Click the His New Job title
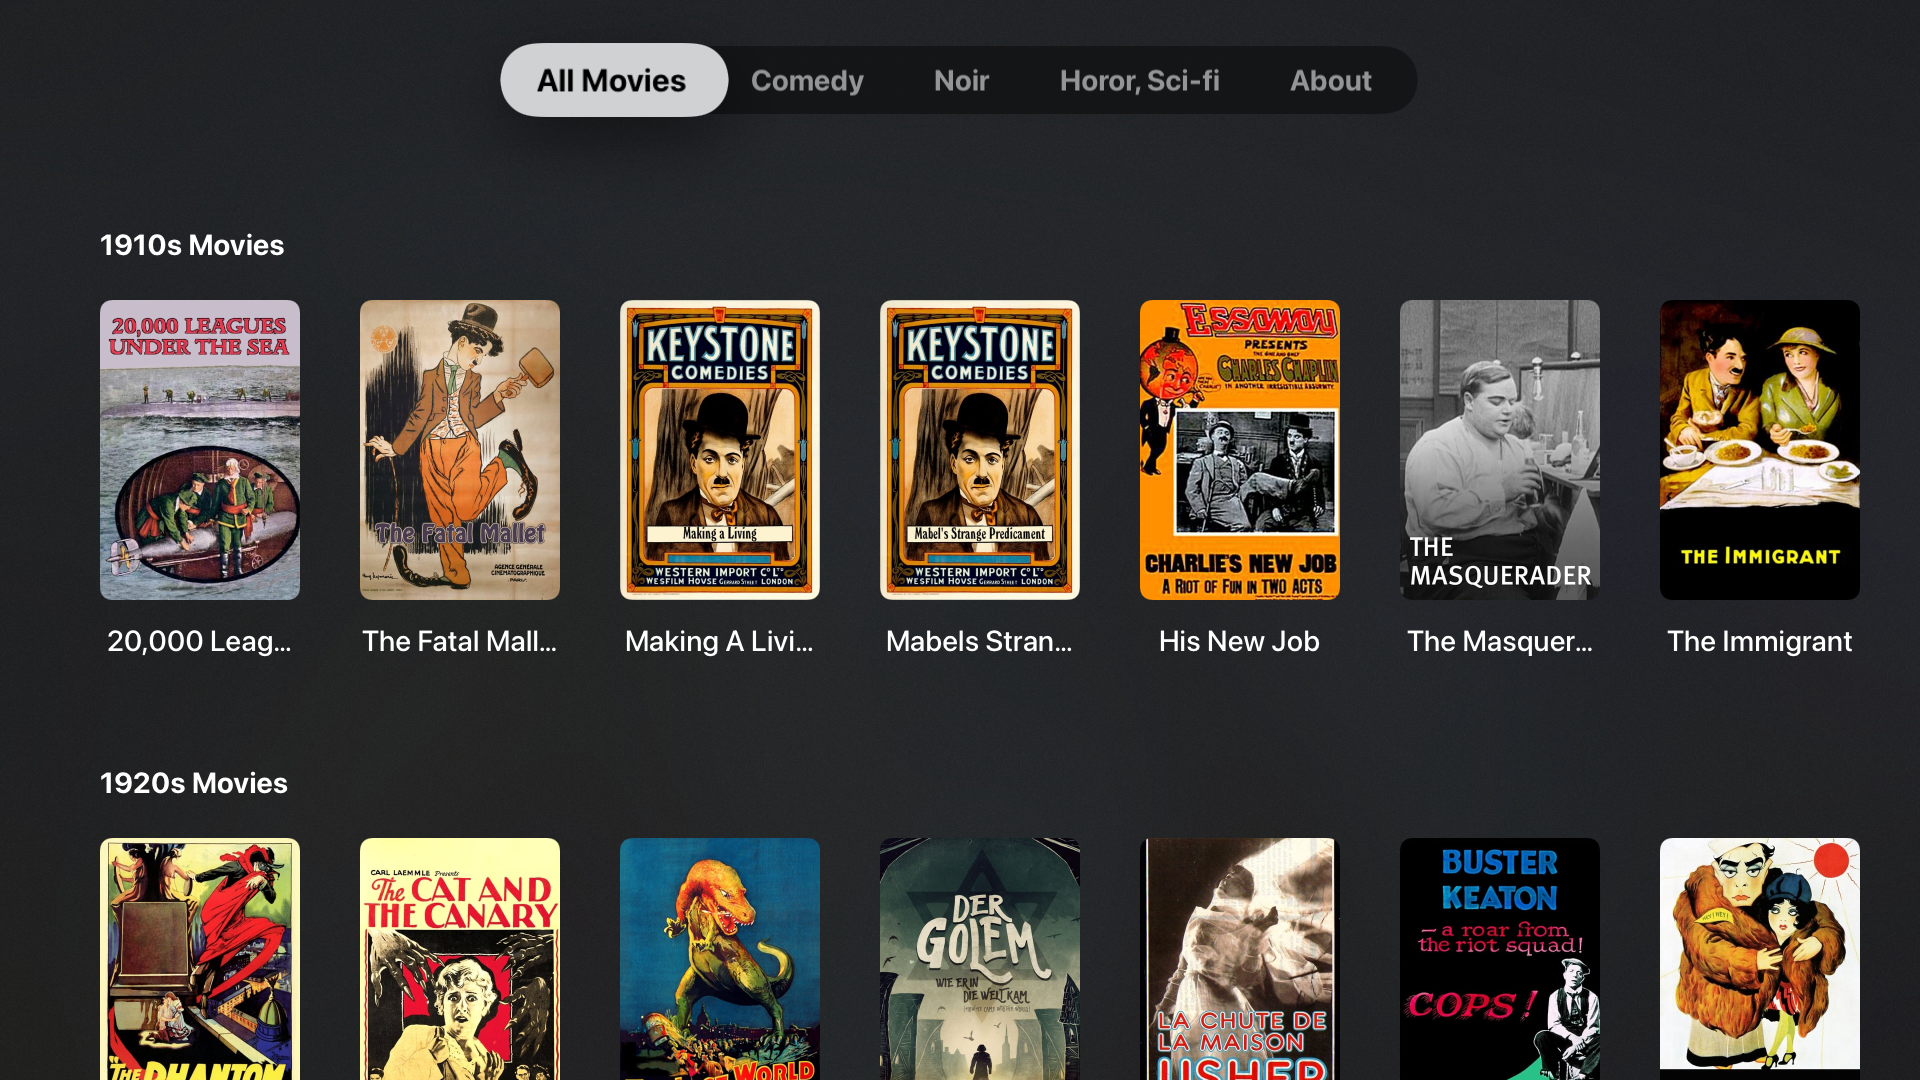 click(1239, 641)
